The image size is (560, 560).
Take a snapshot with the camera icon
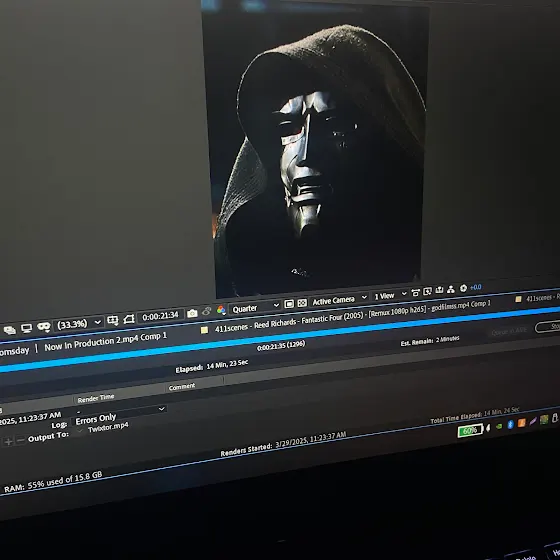[x=192, y=313]
